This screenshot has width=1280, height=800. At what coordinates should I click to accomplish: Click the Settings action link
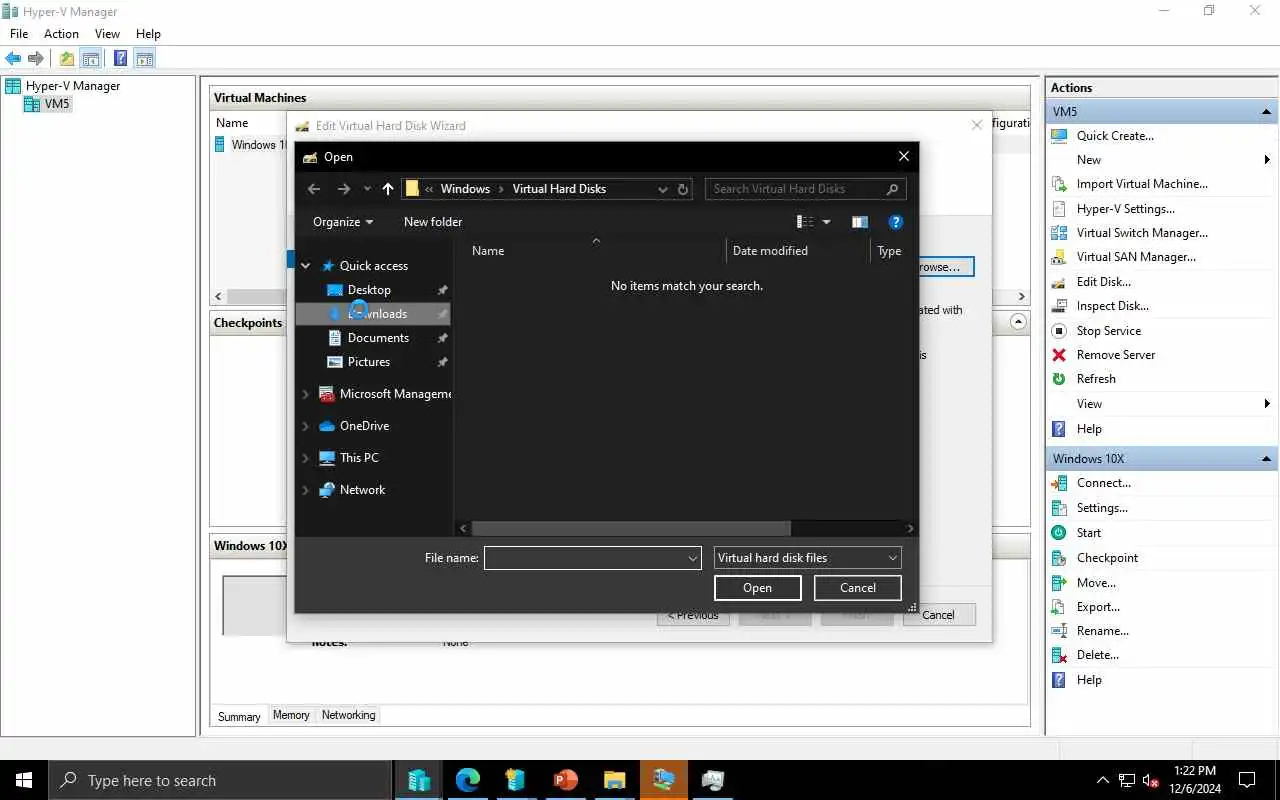(x=1102, y=508)
